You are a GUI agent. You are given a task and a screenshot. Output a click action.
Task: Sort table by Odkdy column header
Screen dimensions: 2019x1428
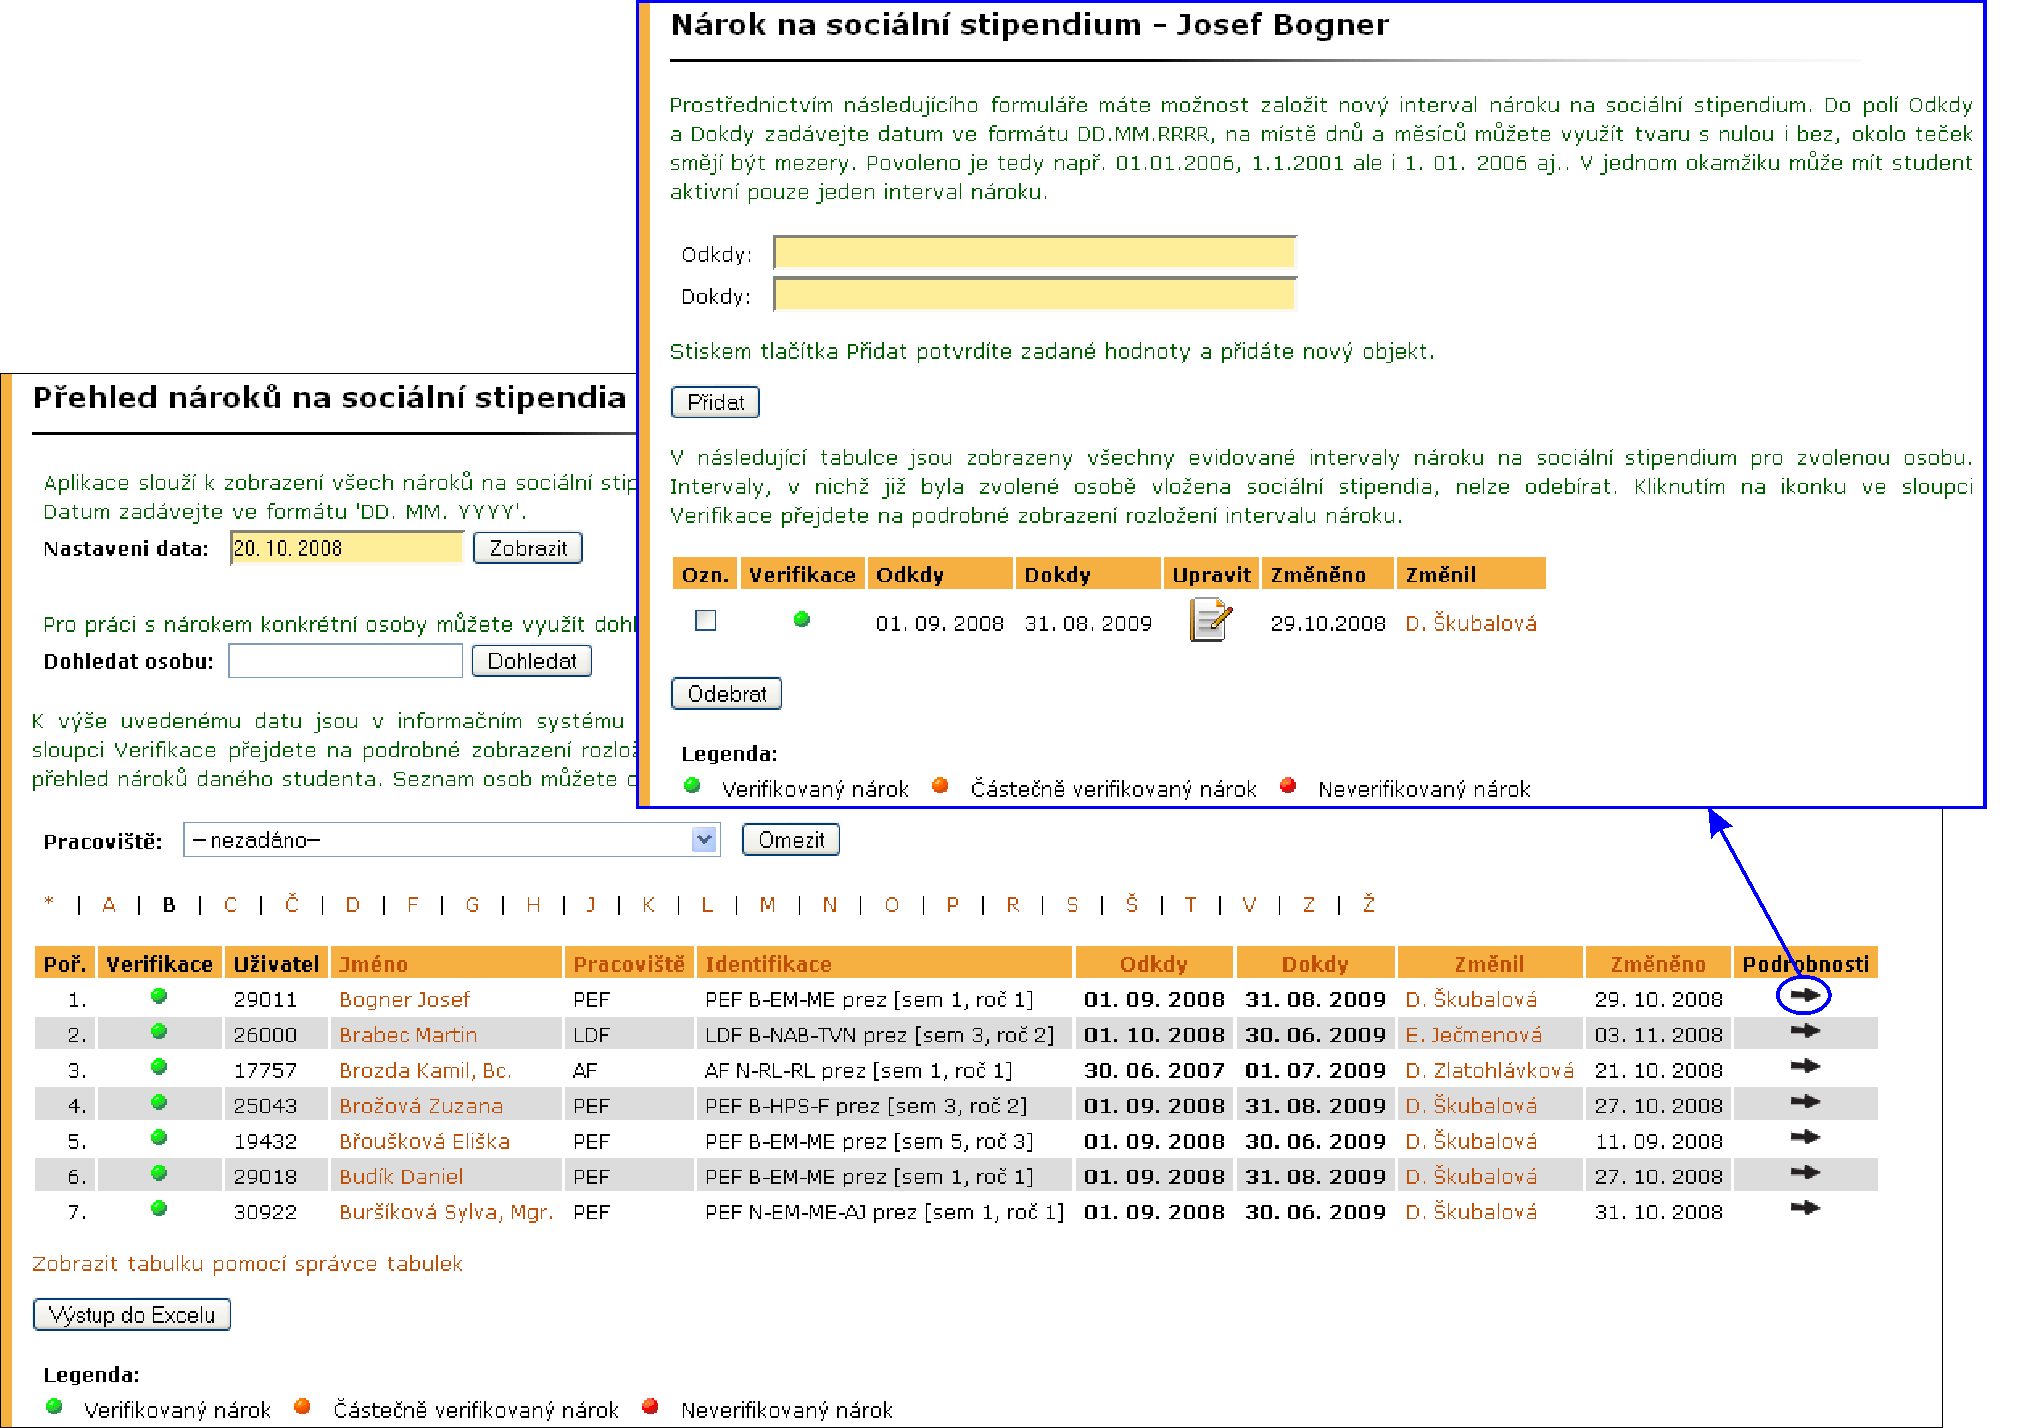click(1153, 964)
